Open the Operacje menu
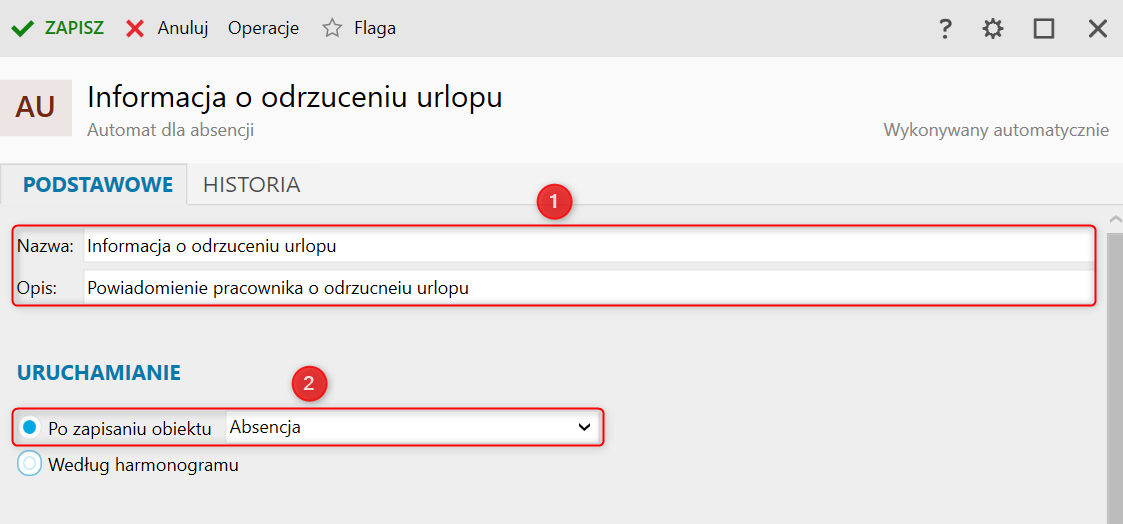1123x524 pixels. [263, 28]
